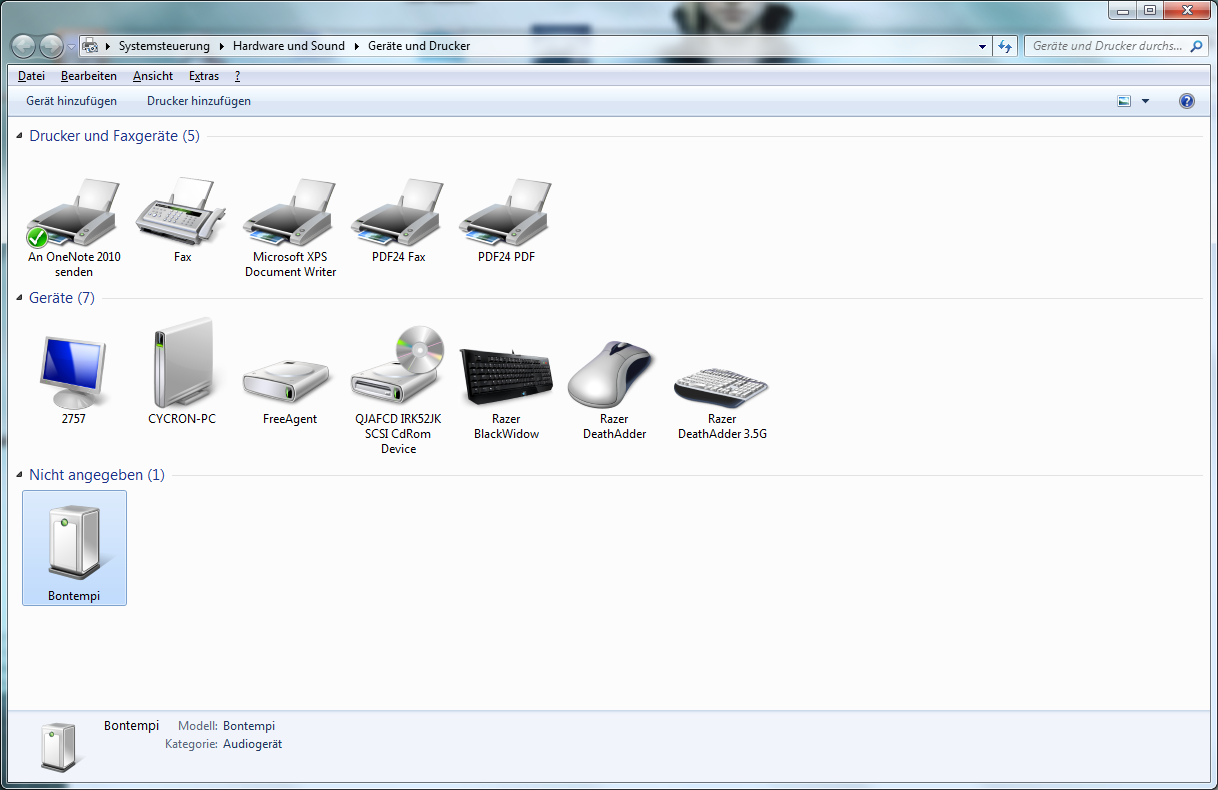This screenshot has height=790, width=1218.
Task: Open the Bearbeiten menu
Action: tap(88, 76)
